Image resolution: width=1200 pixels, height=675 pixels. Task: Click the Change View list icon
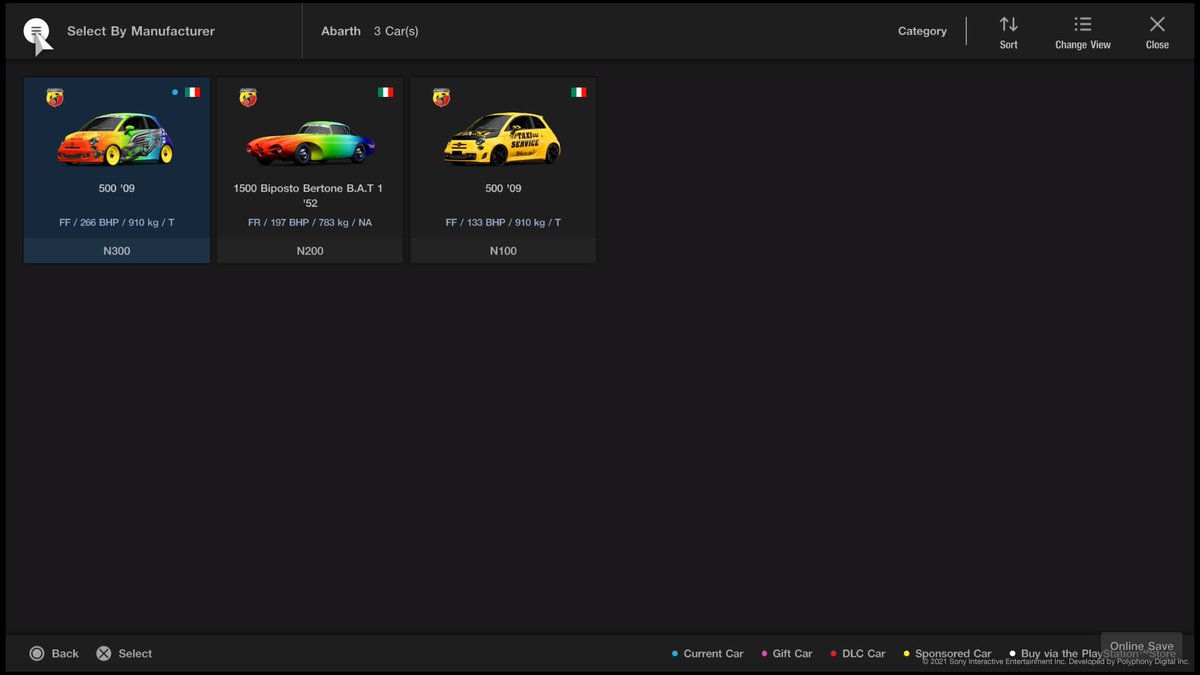tap(1082, 24)
